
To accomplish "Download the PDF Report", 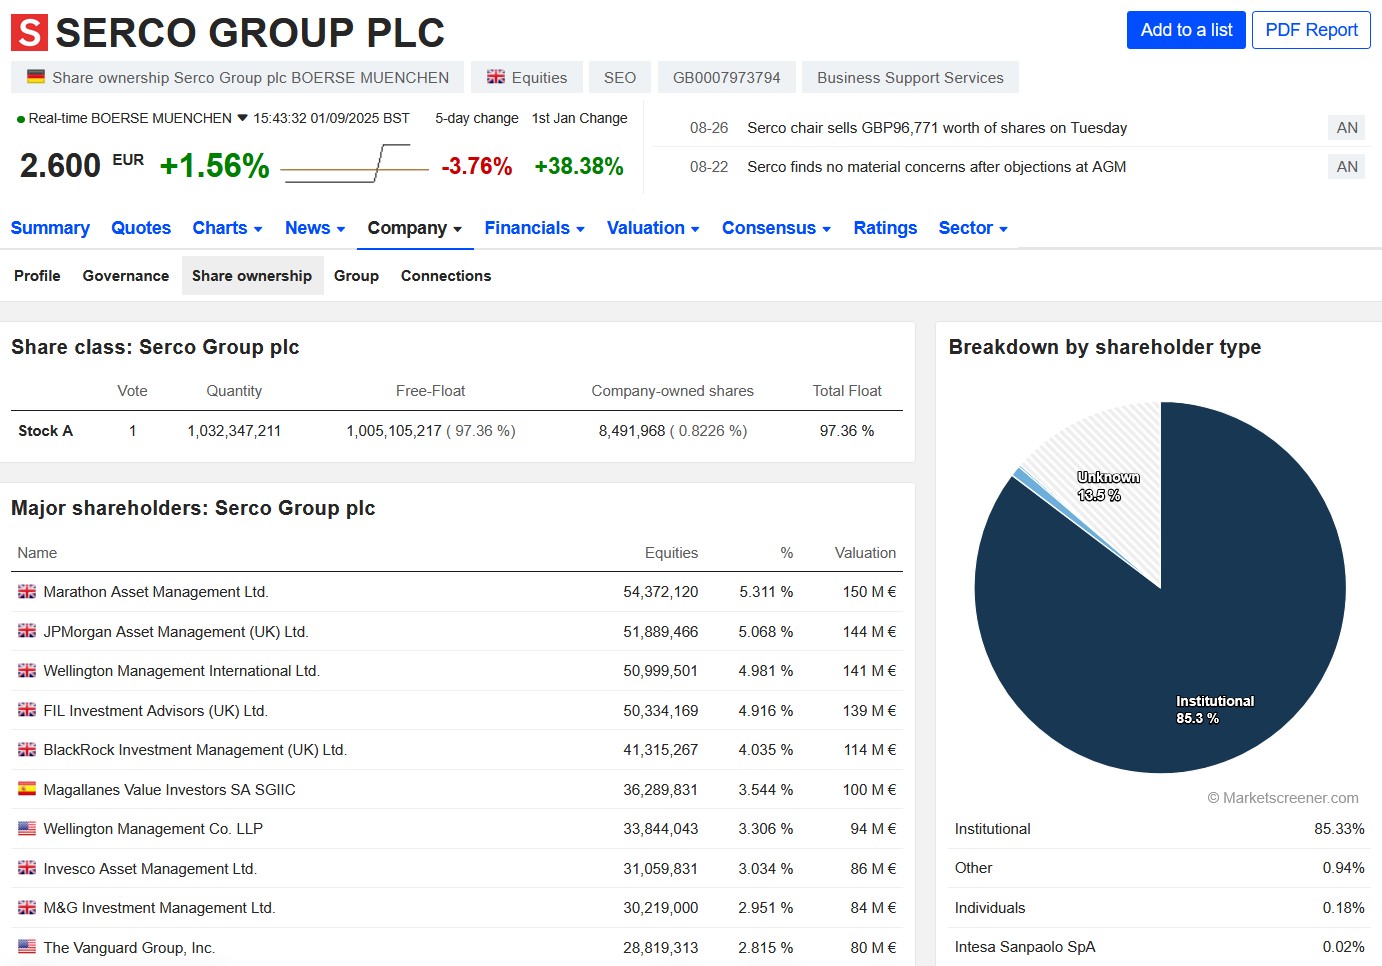I will point(1311,30).
